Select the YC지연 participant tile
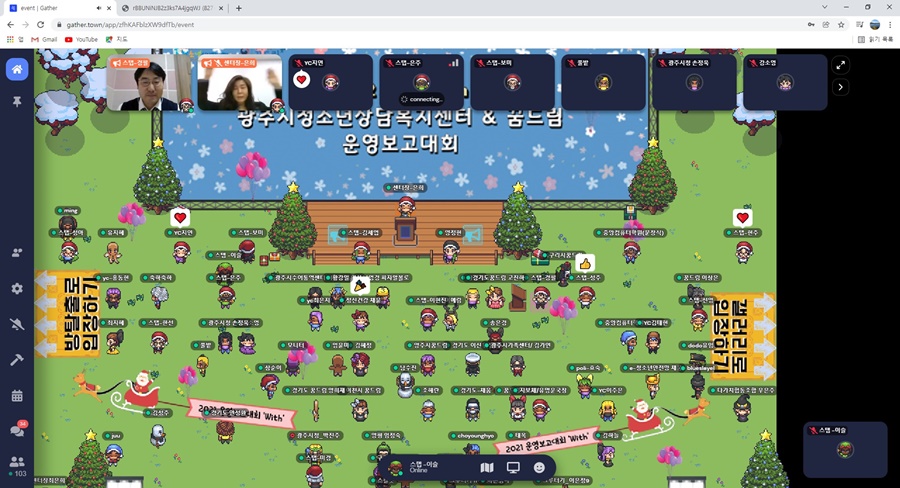900x488 pixels. 331,83
